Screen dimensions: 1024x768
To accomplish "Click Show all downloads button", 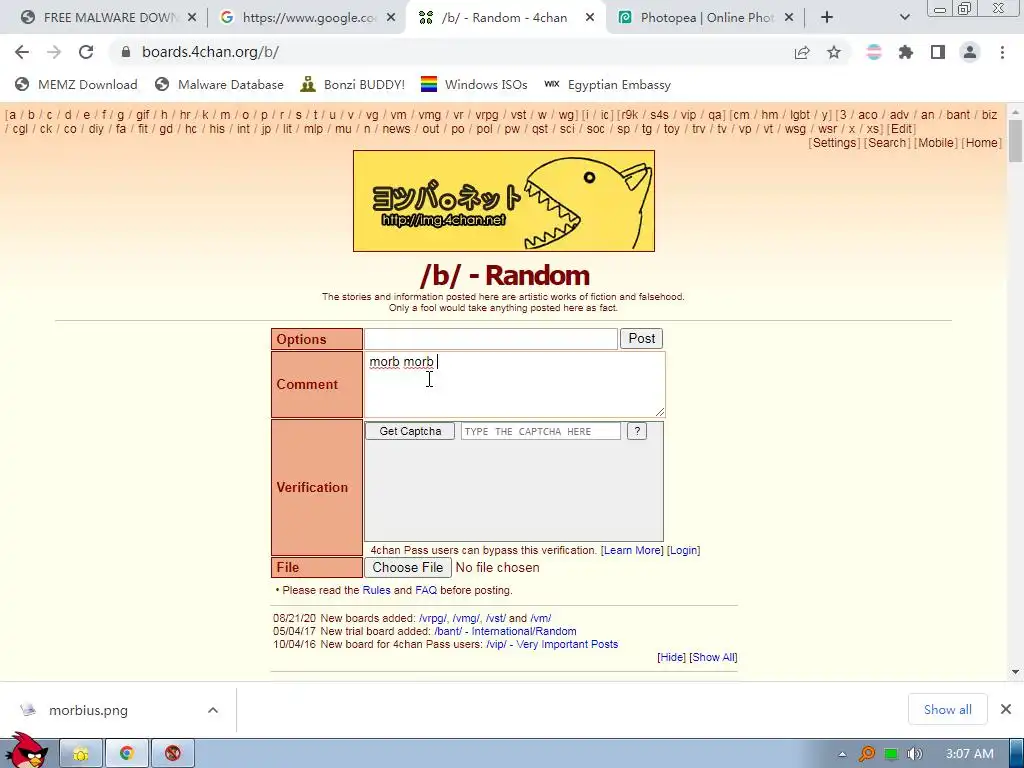I will [947, 709].
